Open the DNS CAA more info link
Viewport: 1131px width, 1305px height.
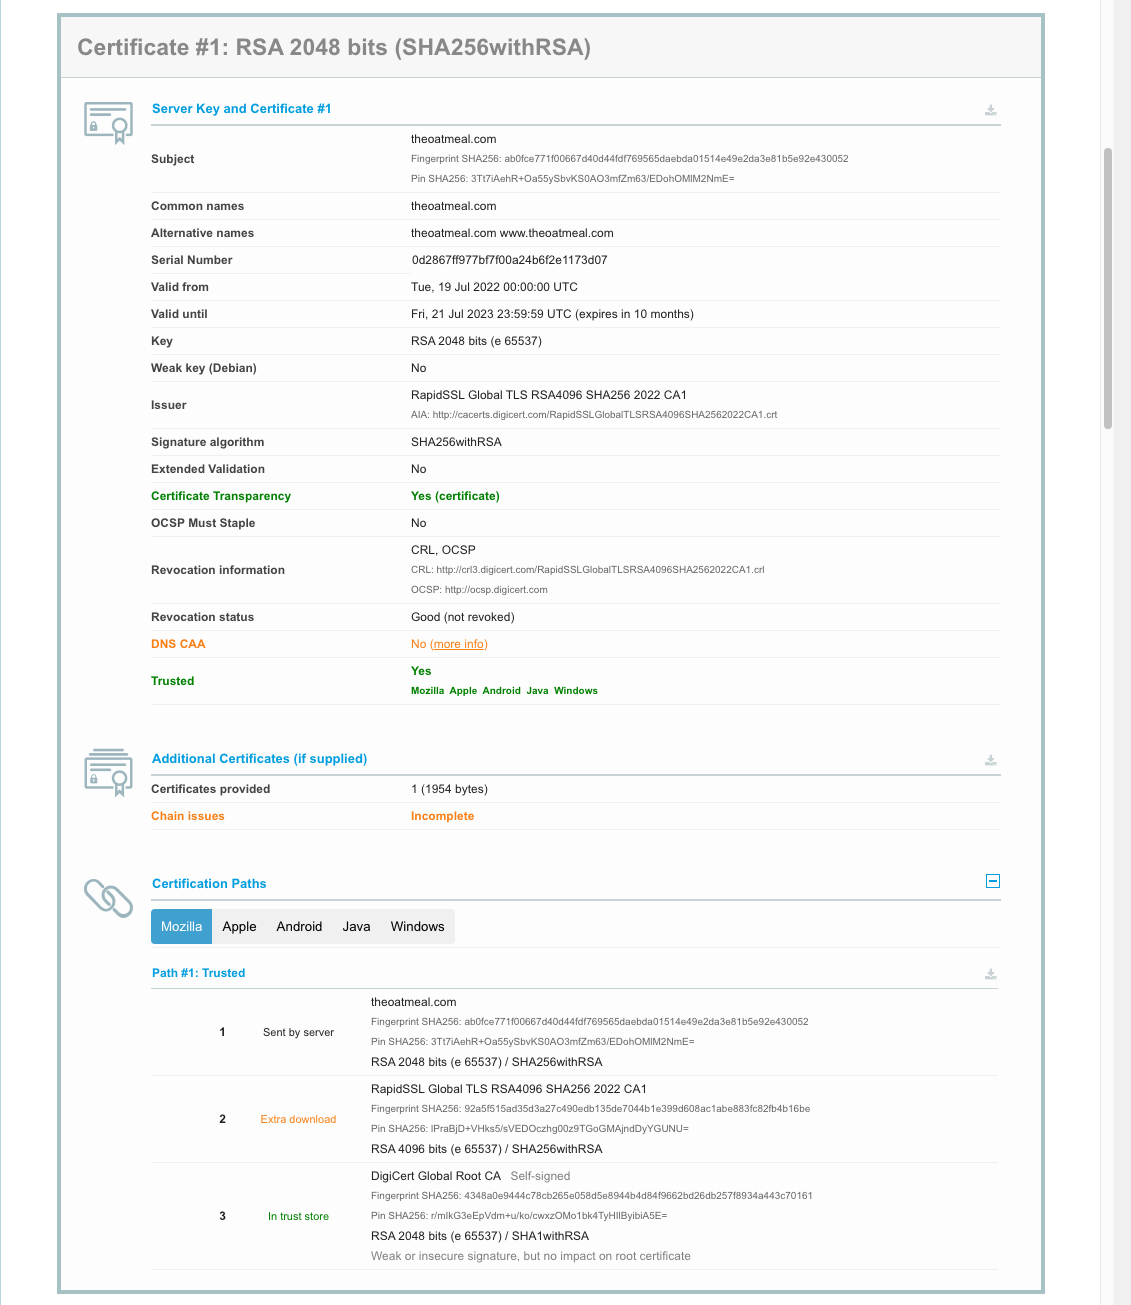(459, 644)
